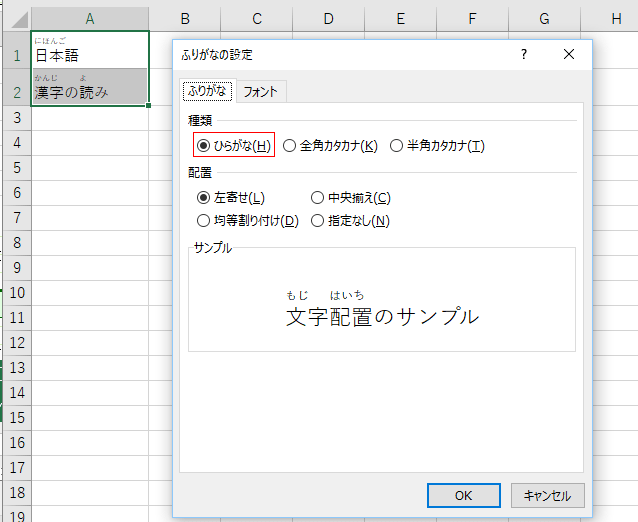Choose 中央揃え alignment option
The width and height of the screenshot is (638, 522).
click(x=318, y=198)
